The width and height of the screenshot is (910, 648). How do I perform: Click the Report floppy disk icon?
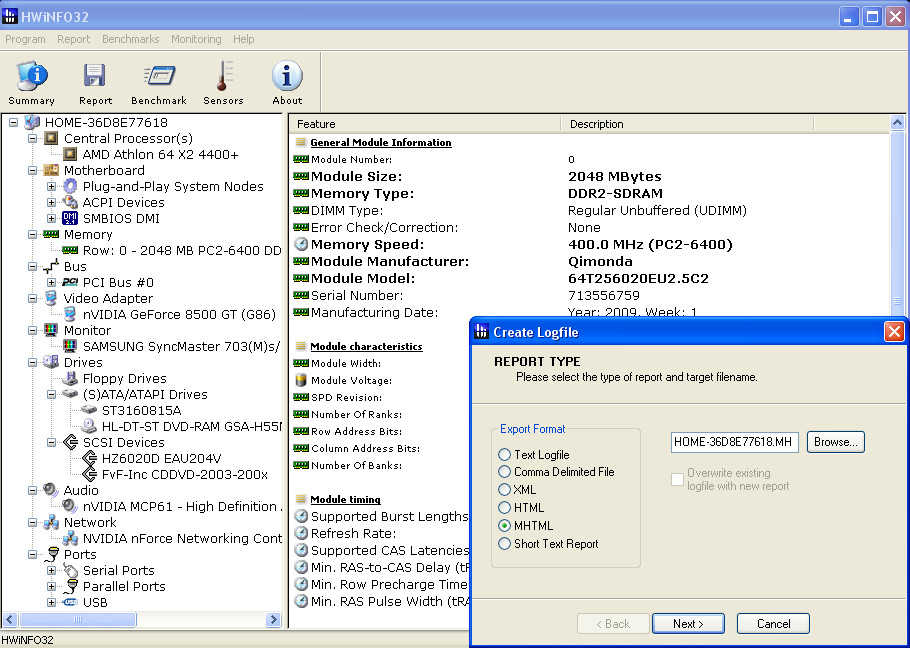(x=95, y=82)
